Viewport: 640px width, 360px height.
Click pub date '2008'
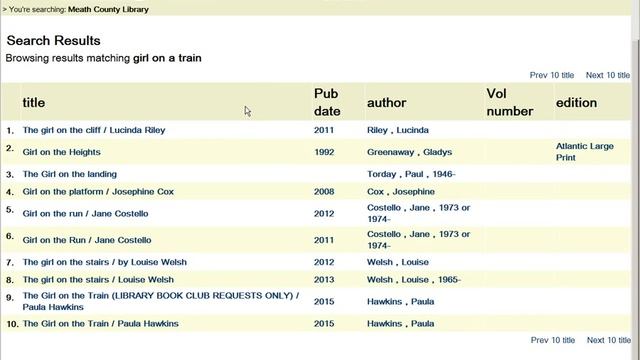click(x=324, y=192)
